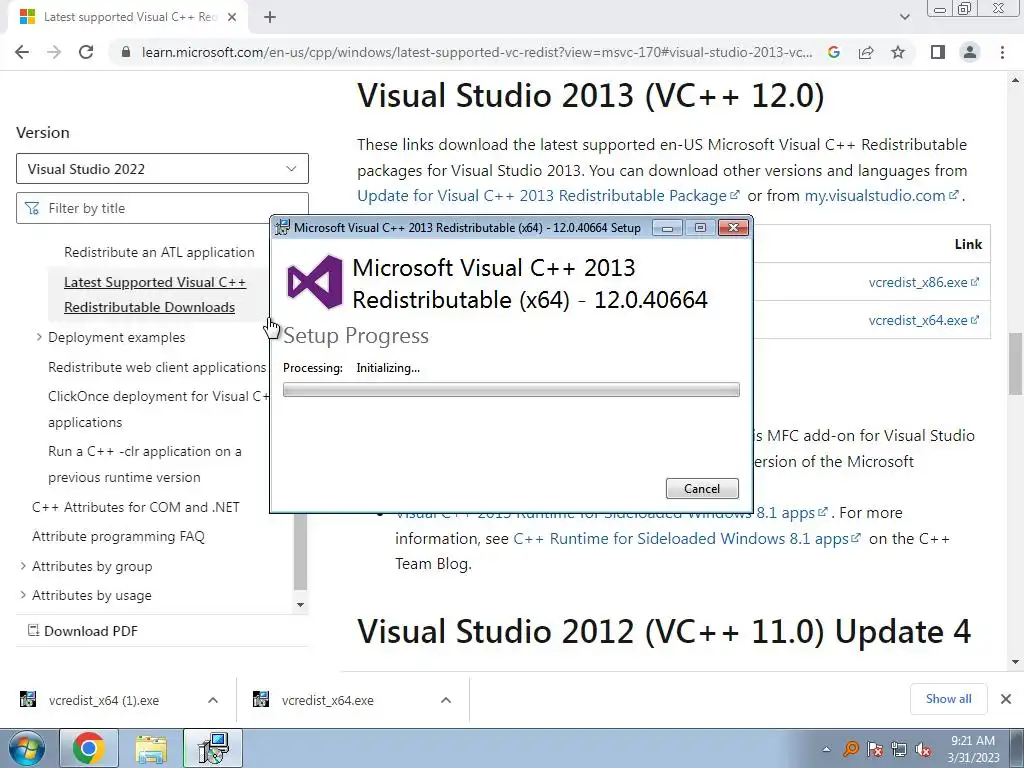The height and width of the screenshot is (768, 1024).
Task: Close the Visual C++ setup dialog
Action: pyautogui.click(x=733, y=228)
